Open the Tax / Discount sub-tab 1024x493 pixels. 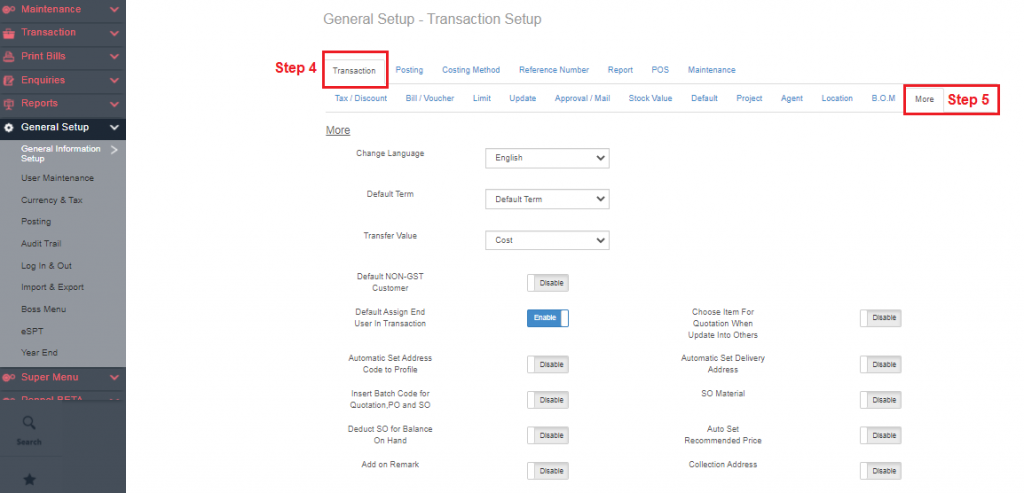click(x=361, y=98)
